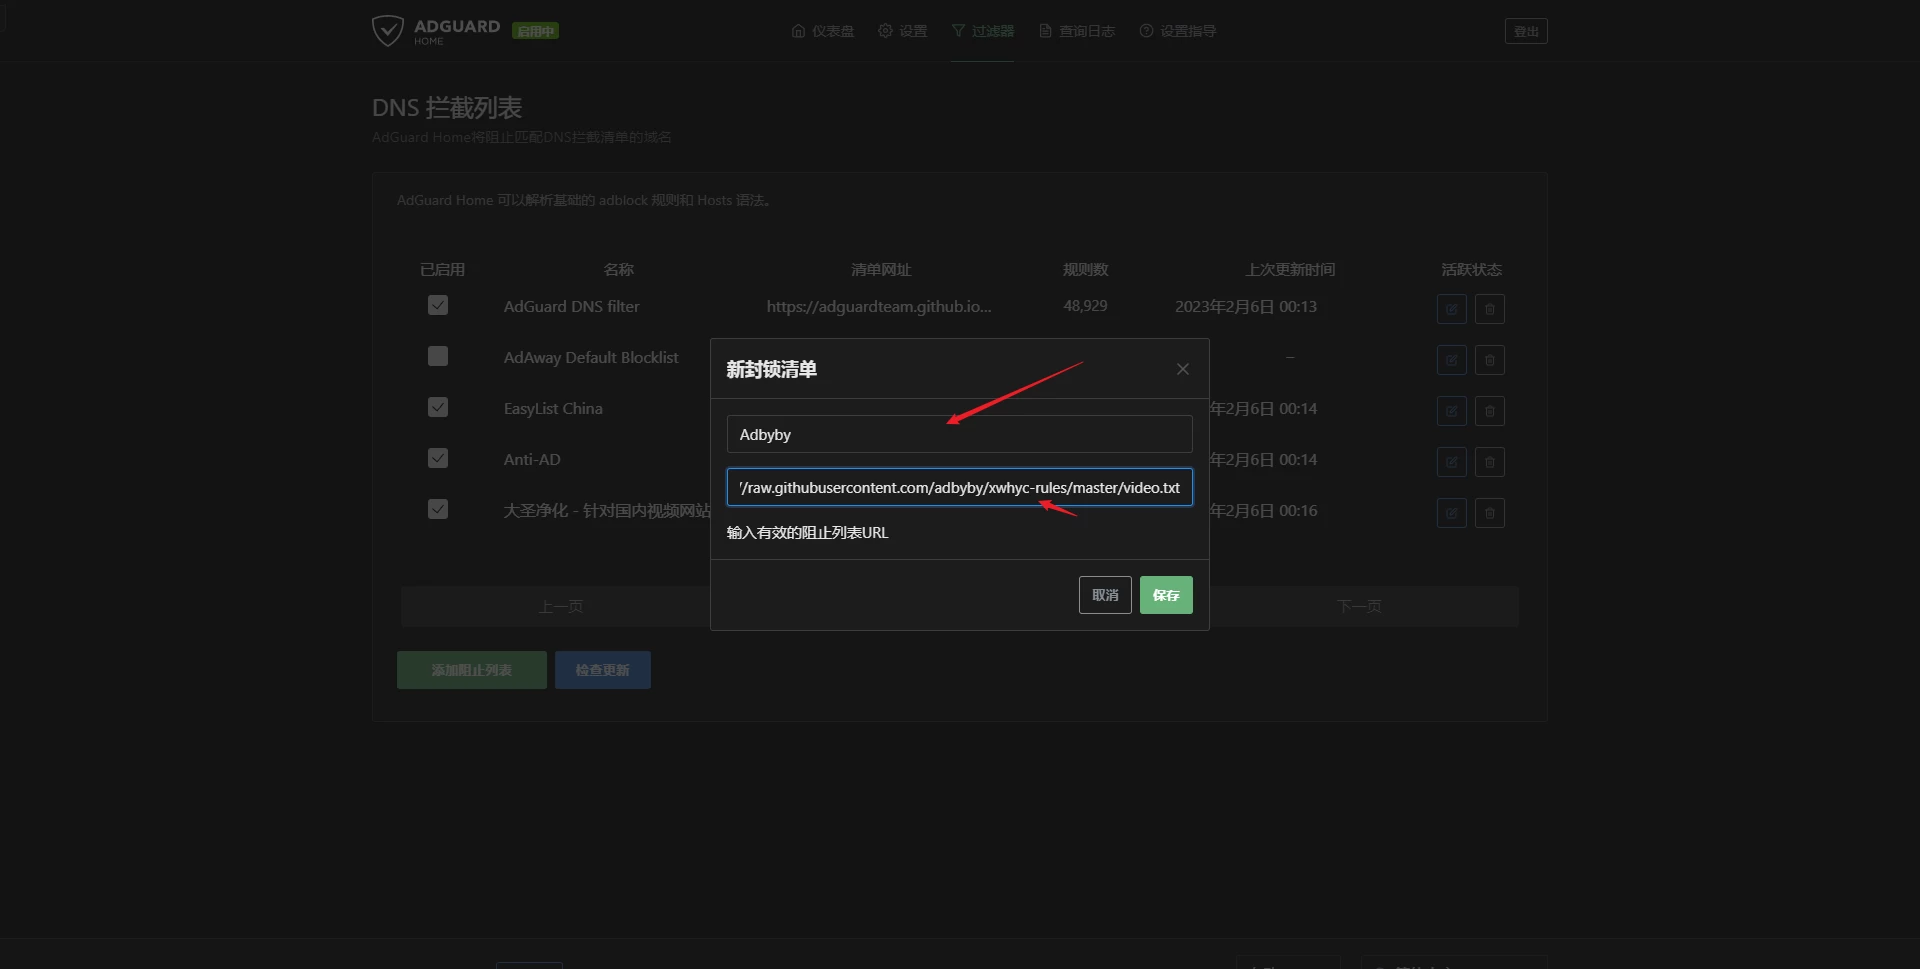The width and height of the screenshot is (1920, 969).
Task: Click the 已启用 column header
Action: (442, 269)
